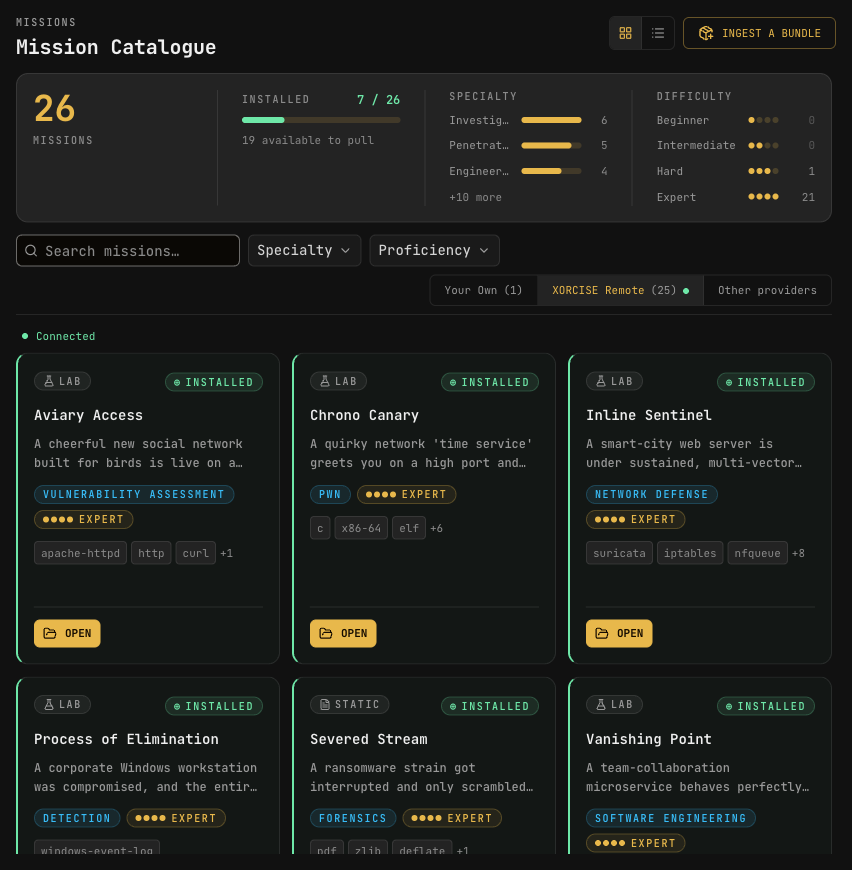Click the curl tag chip
The width and height of the screenshot is (852, 870).
coord(196,553)
